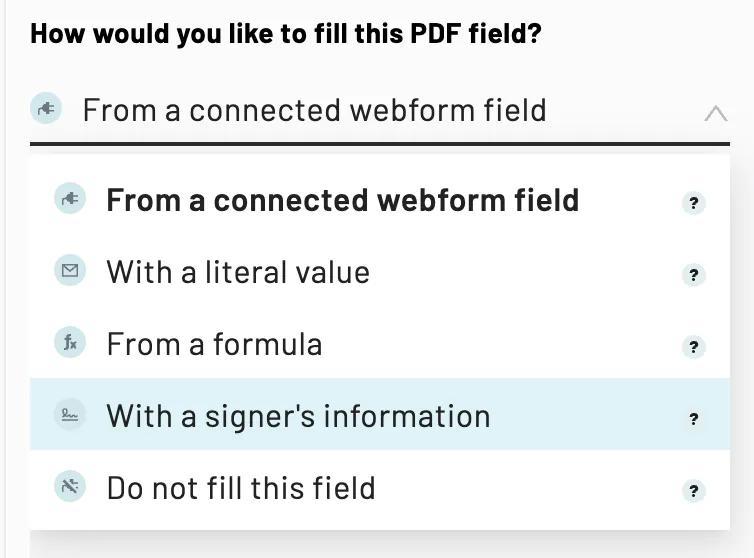Collapse the dropdown using the up chevron
This screenshot has height=558, width=754.
(715, 112)
